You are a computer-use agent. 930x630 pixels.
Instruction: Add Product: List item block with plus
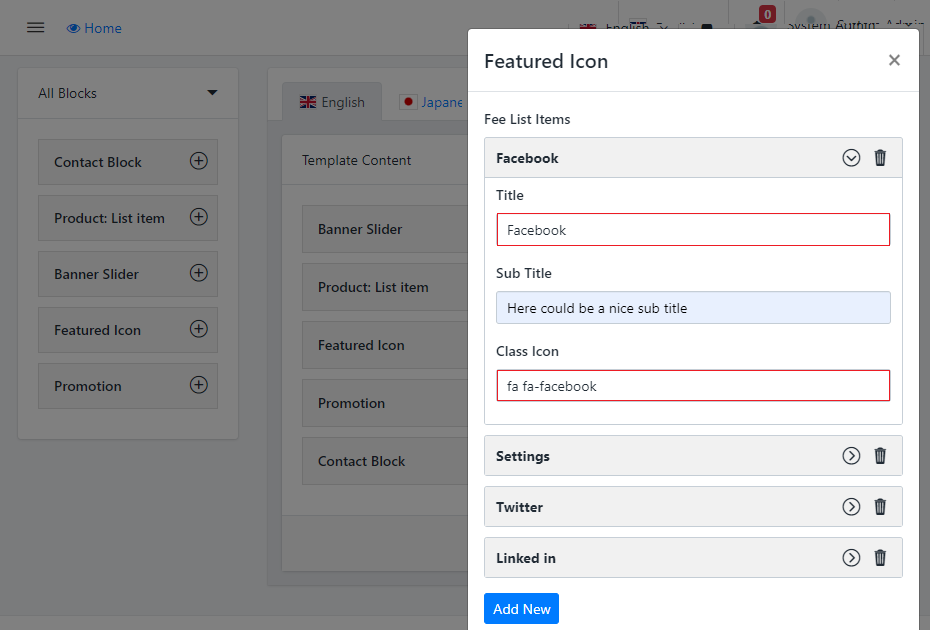coord(199,217)
